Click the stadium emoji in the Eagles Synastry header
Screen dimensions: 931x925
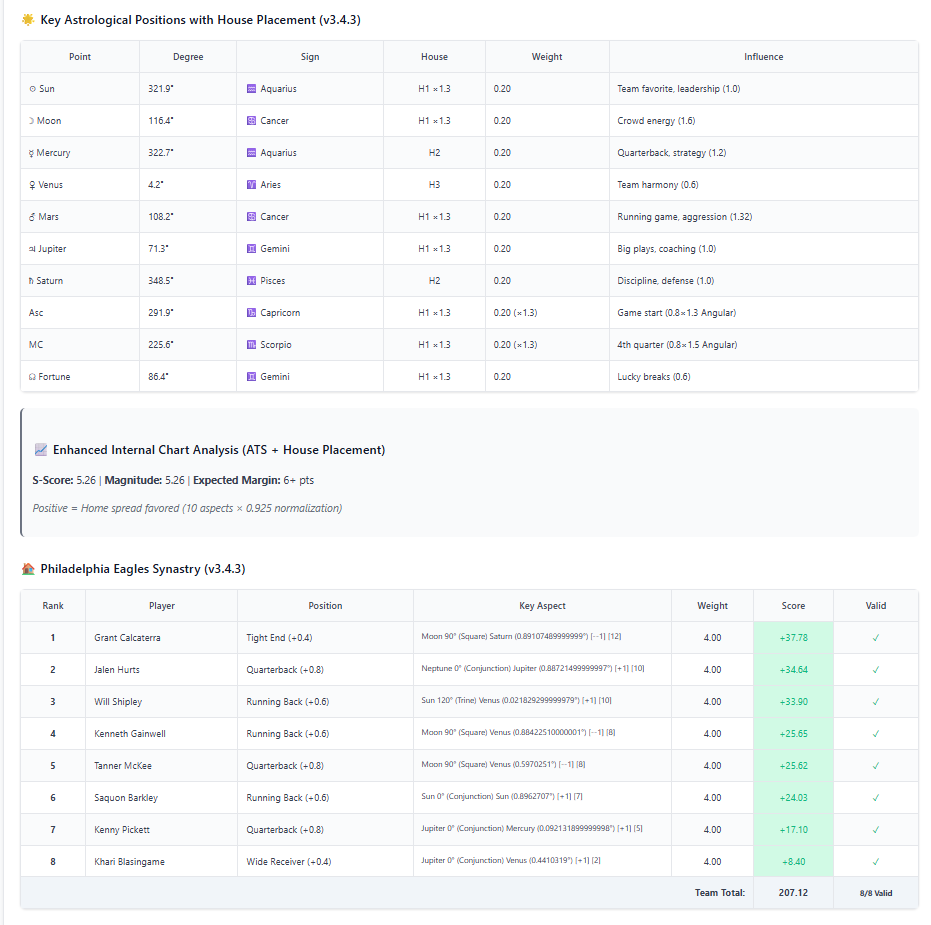28,568
